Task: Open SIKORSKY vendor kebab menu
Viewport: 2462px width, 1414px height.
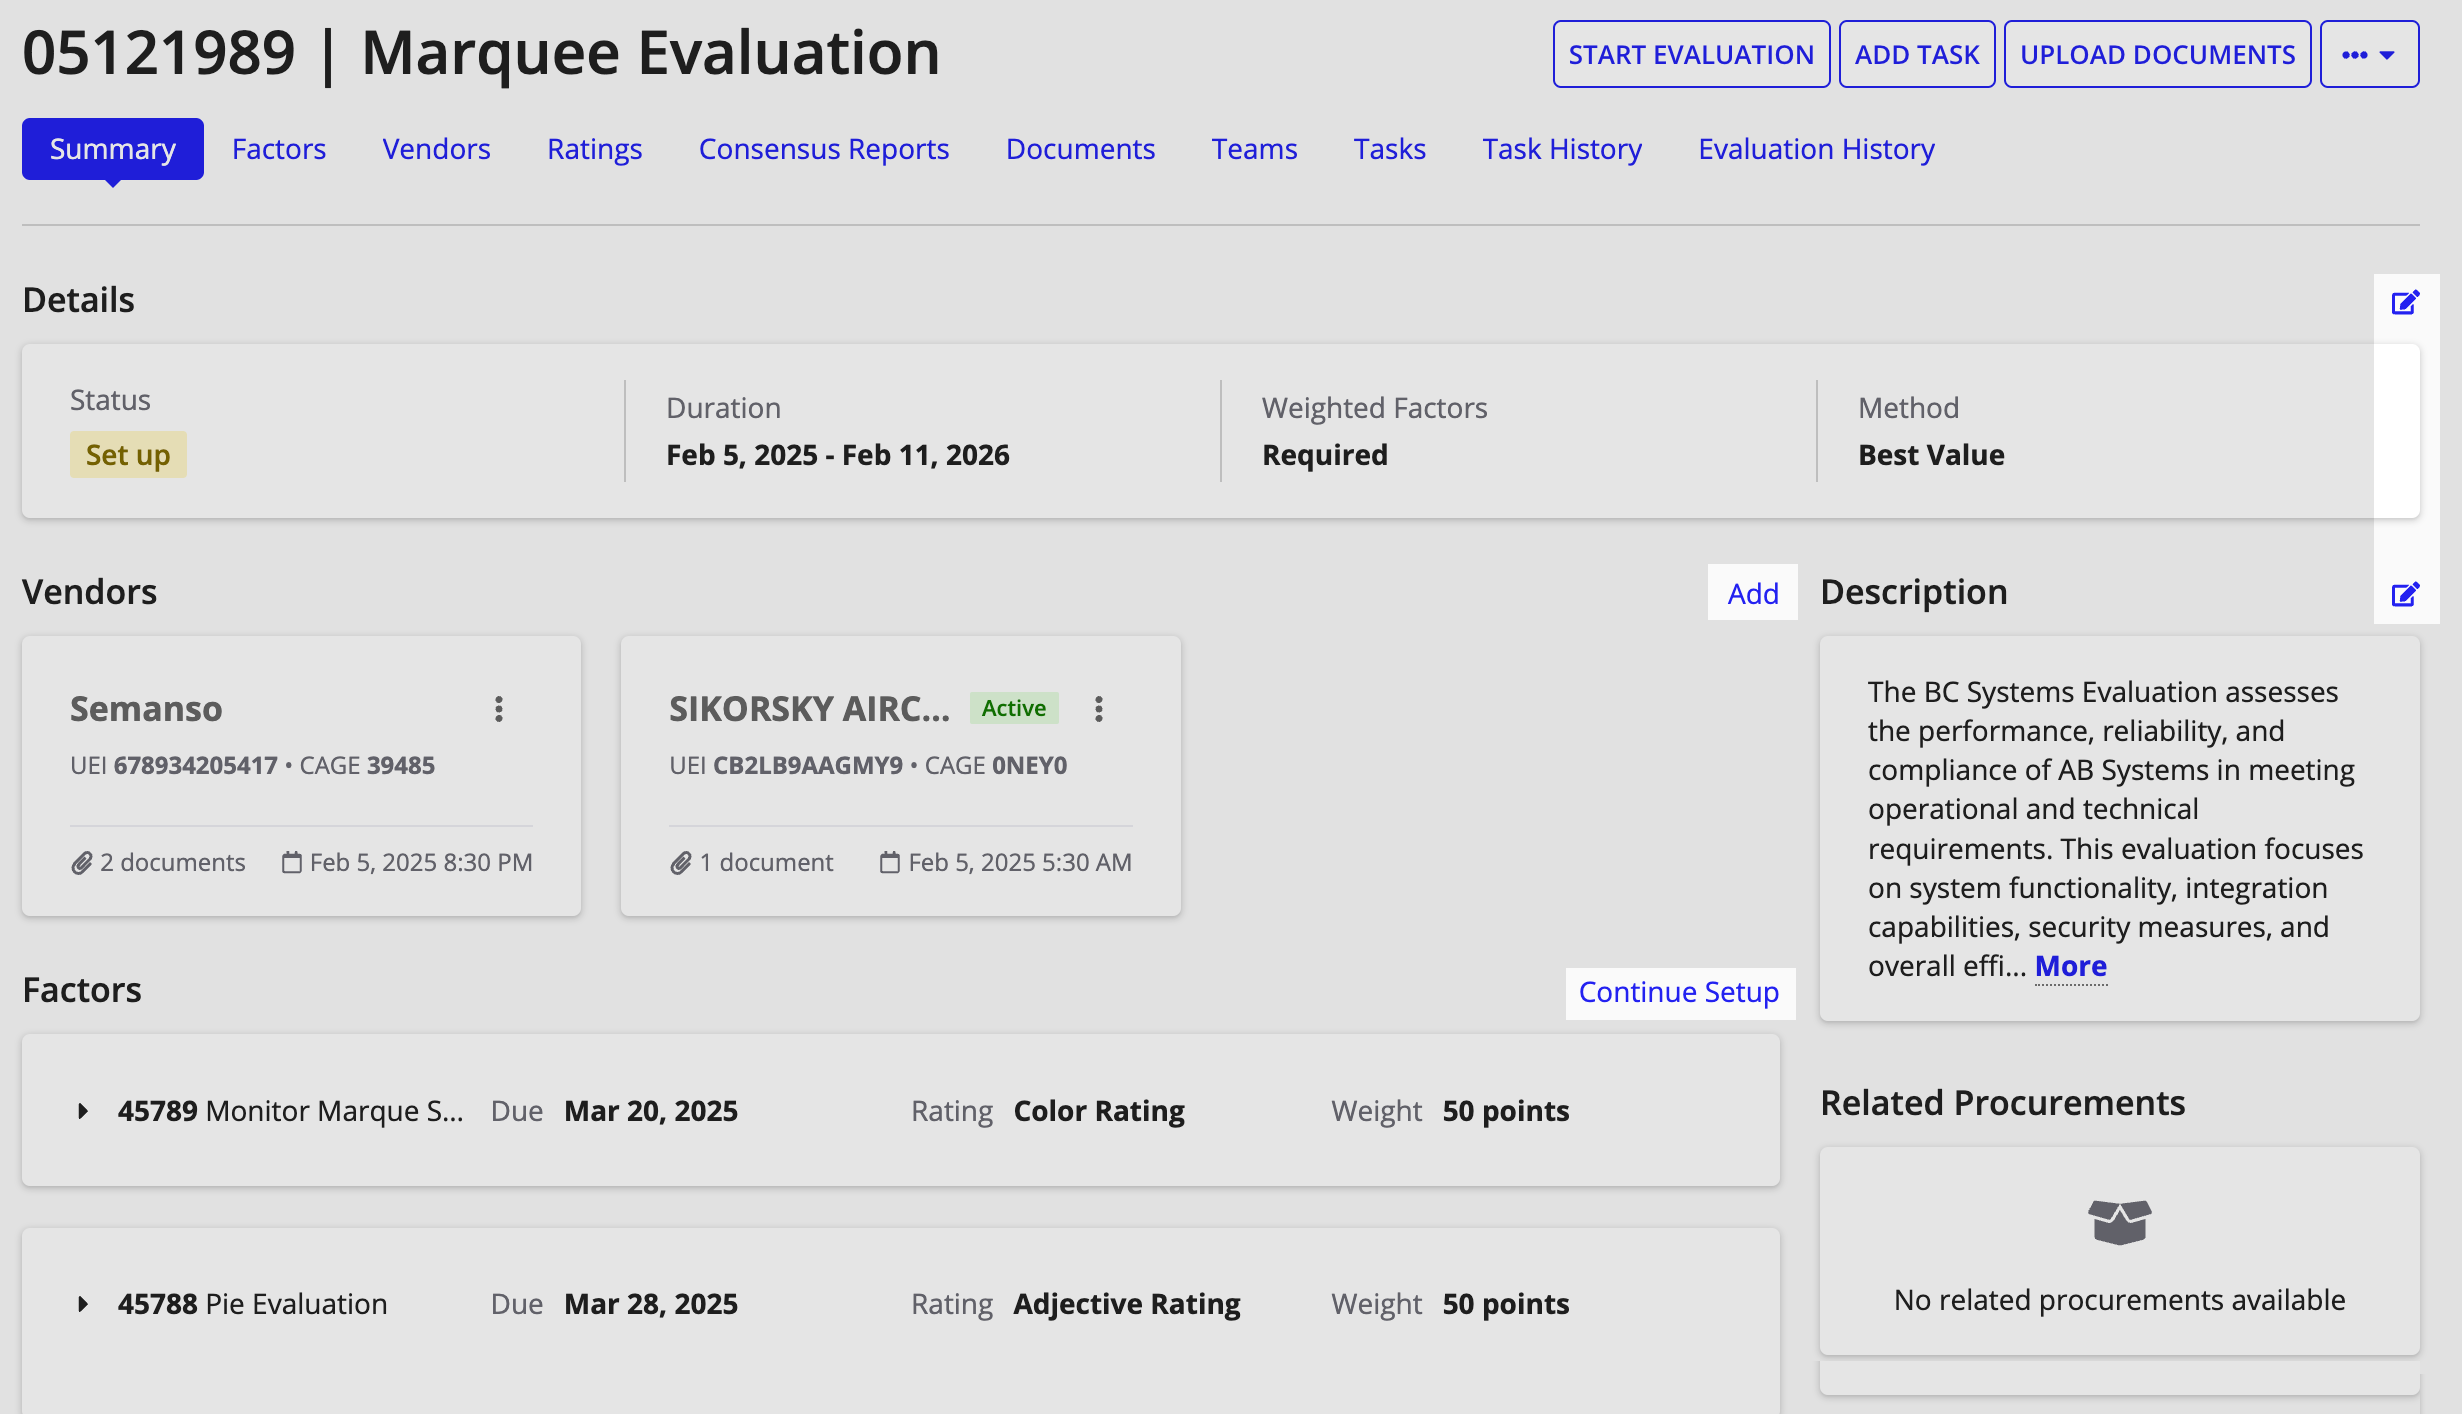Action: tap(1099, 709)
